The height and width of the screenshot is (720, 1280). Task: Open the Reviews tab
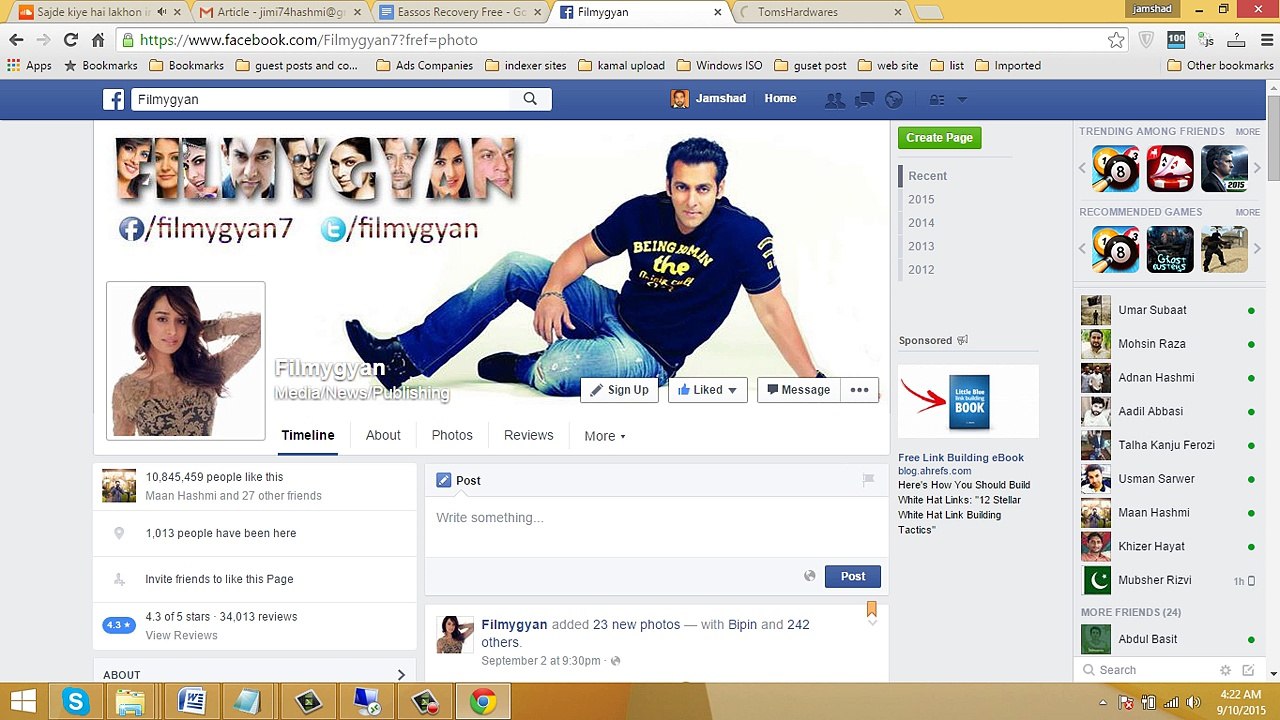(529, 435)
